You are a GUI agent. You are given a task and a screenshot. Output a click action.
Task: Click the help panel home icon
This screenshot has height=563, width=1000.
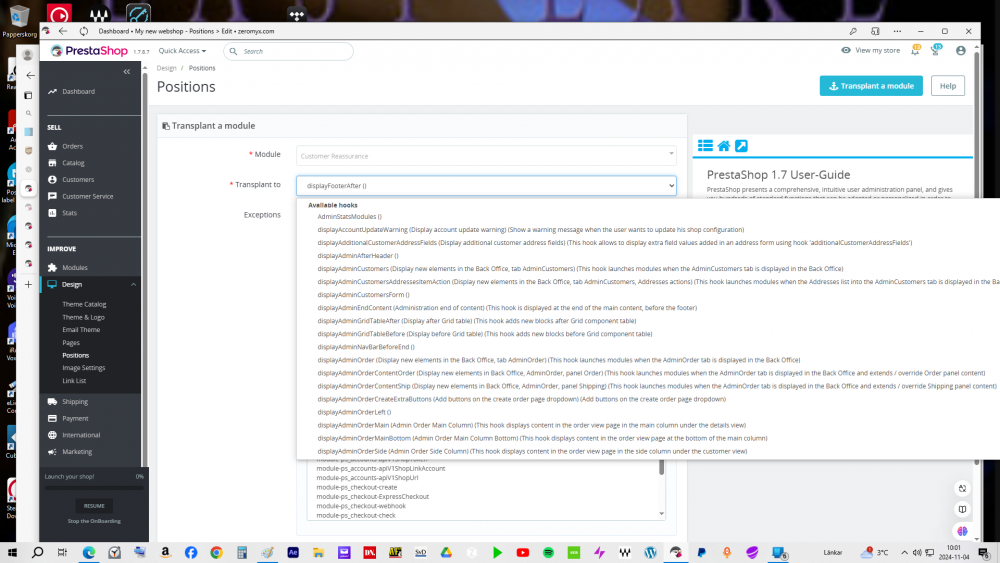tap(723, 146)
